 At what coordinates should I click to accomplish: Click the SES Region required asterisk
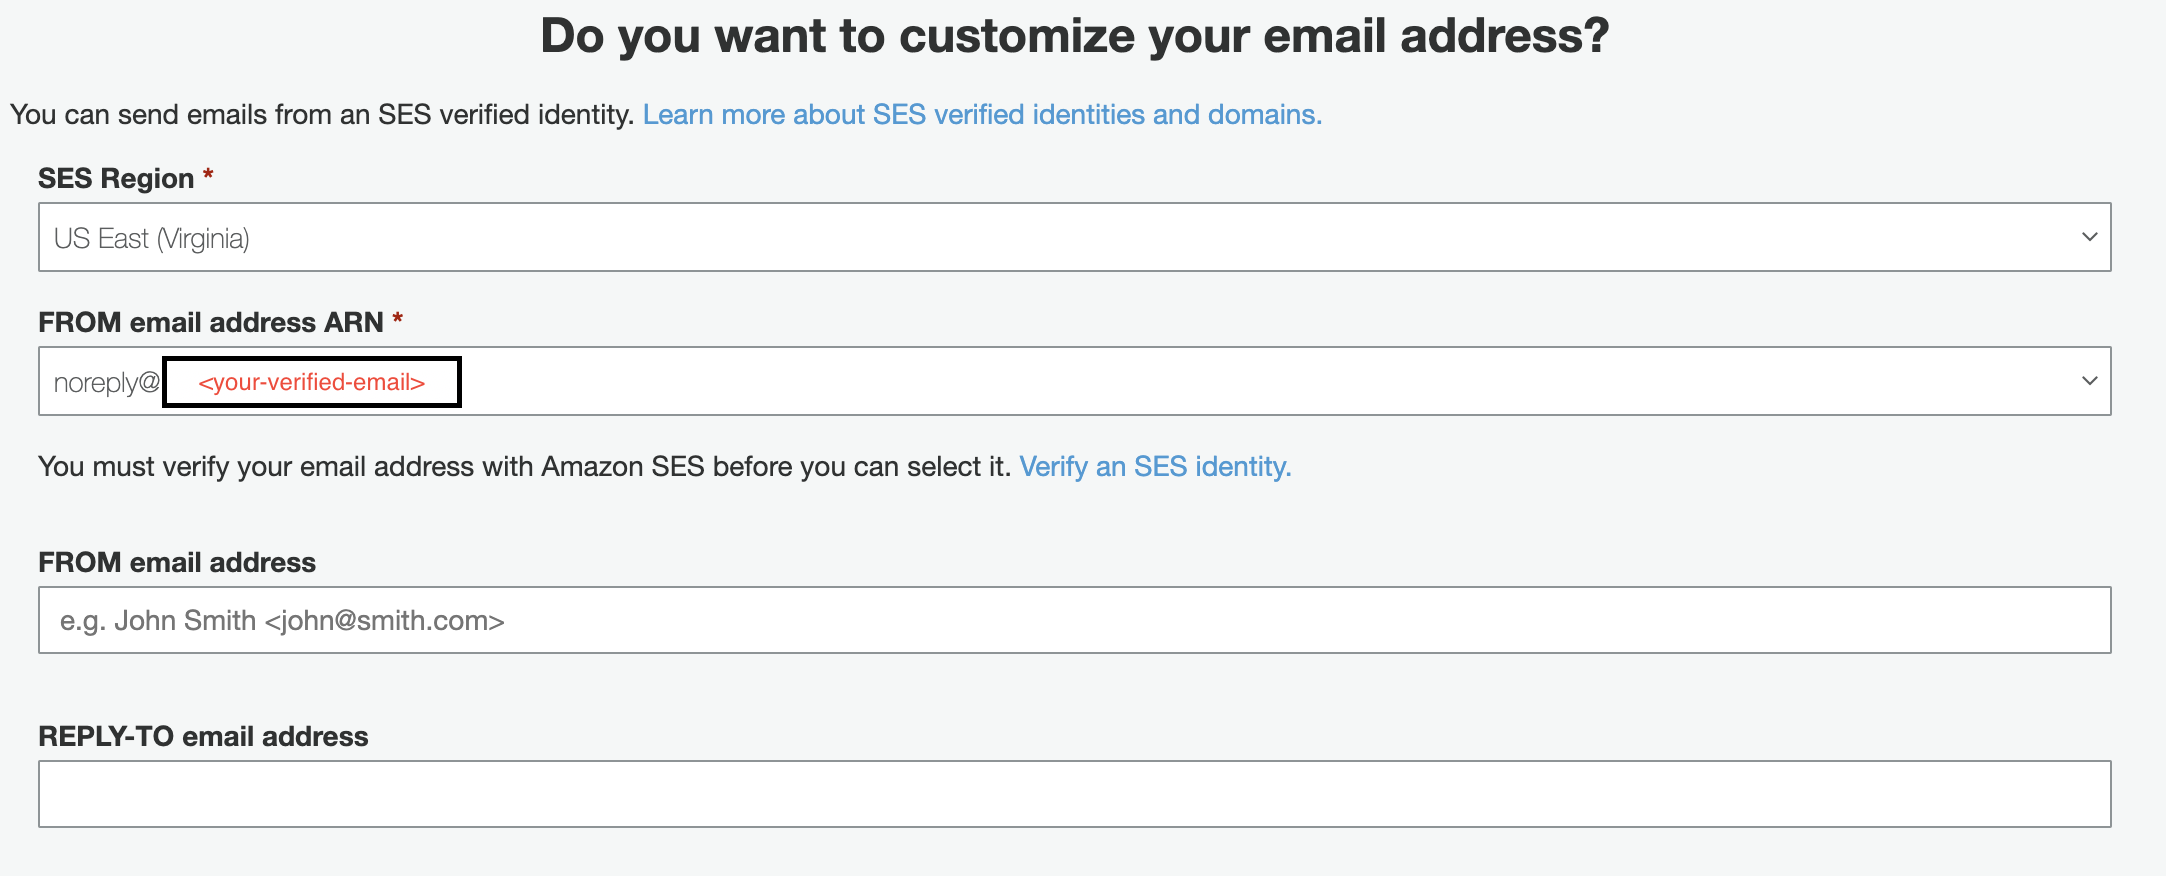[x=207, y=175]
